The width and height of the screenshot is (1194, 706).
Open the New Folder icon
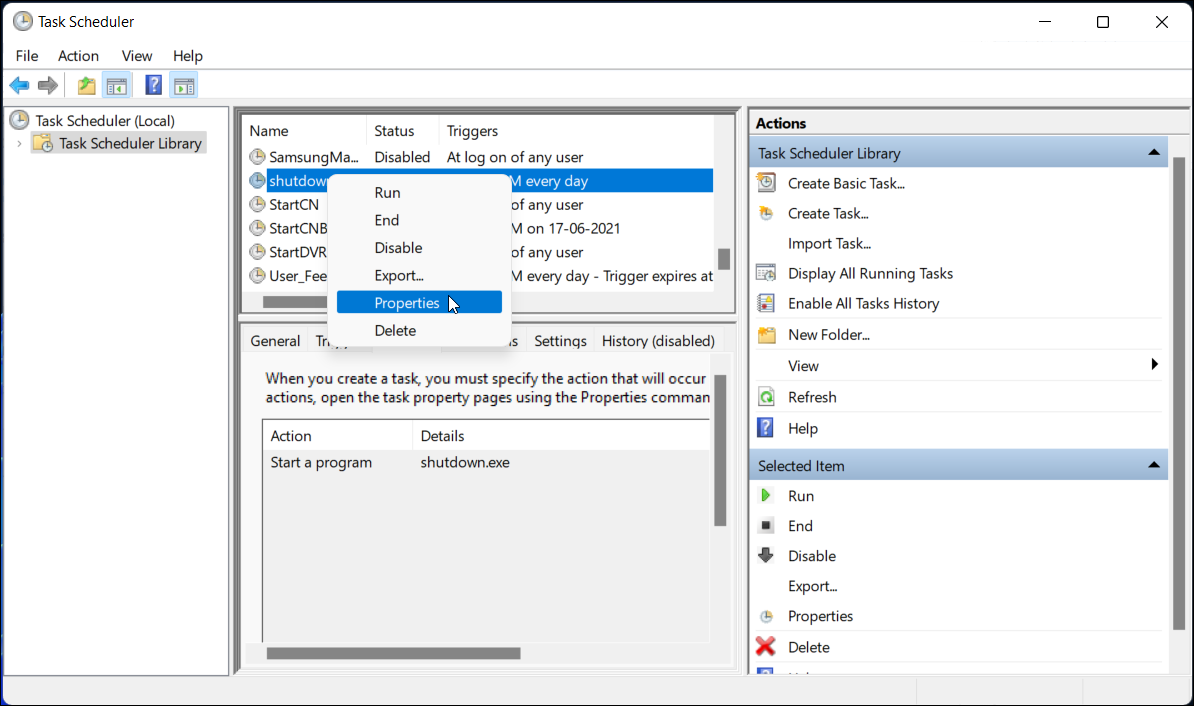point(766,334)
